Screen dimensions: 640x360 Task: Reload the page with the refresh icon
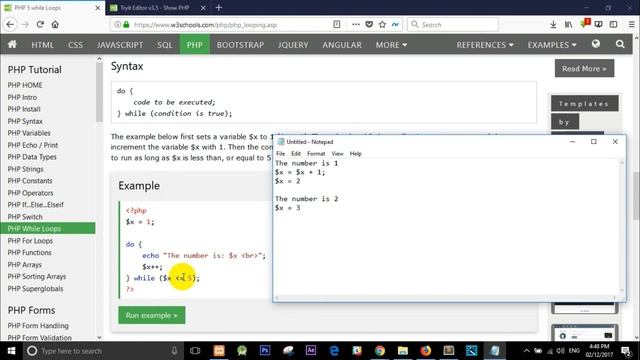coord(40,24)
